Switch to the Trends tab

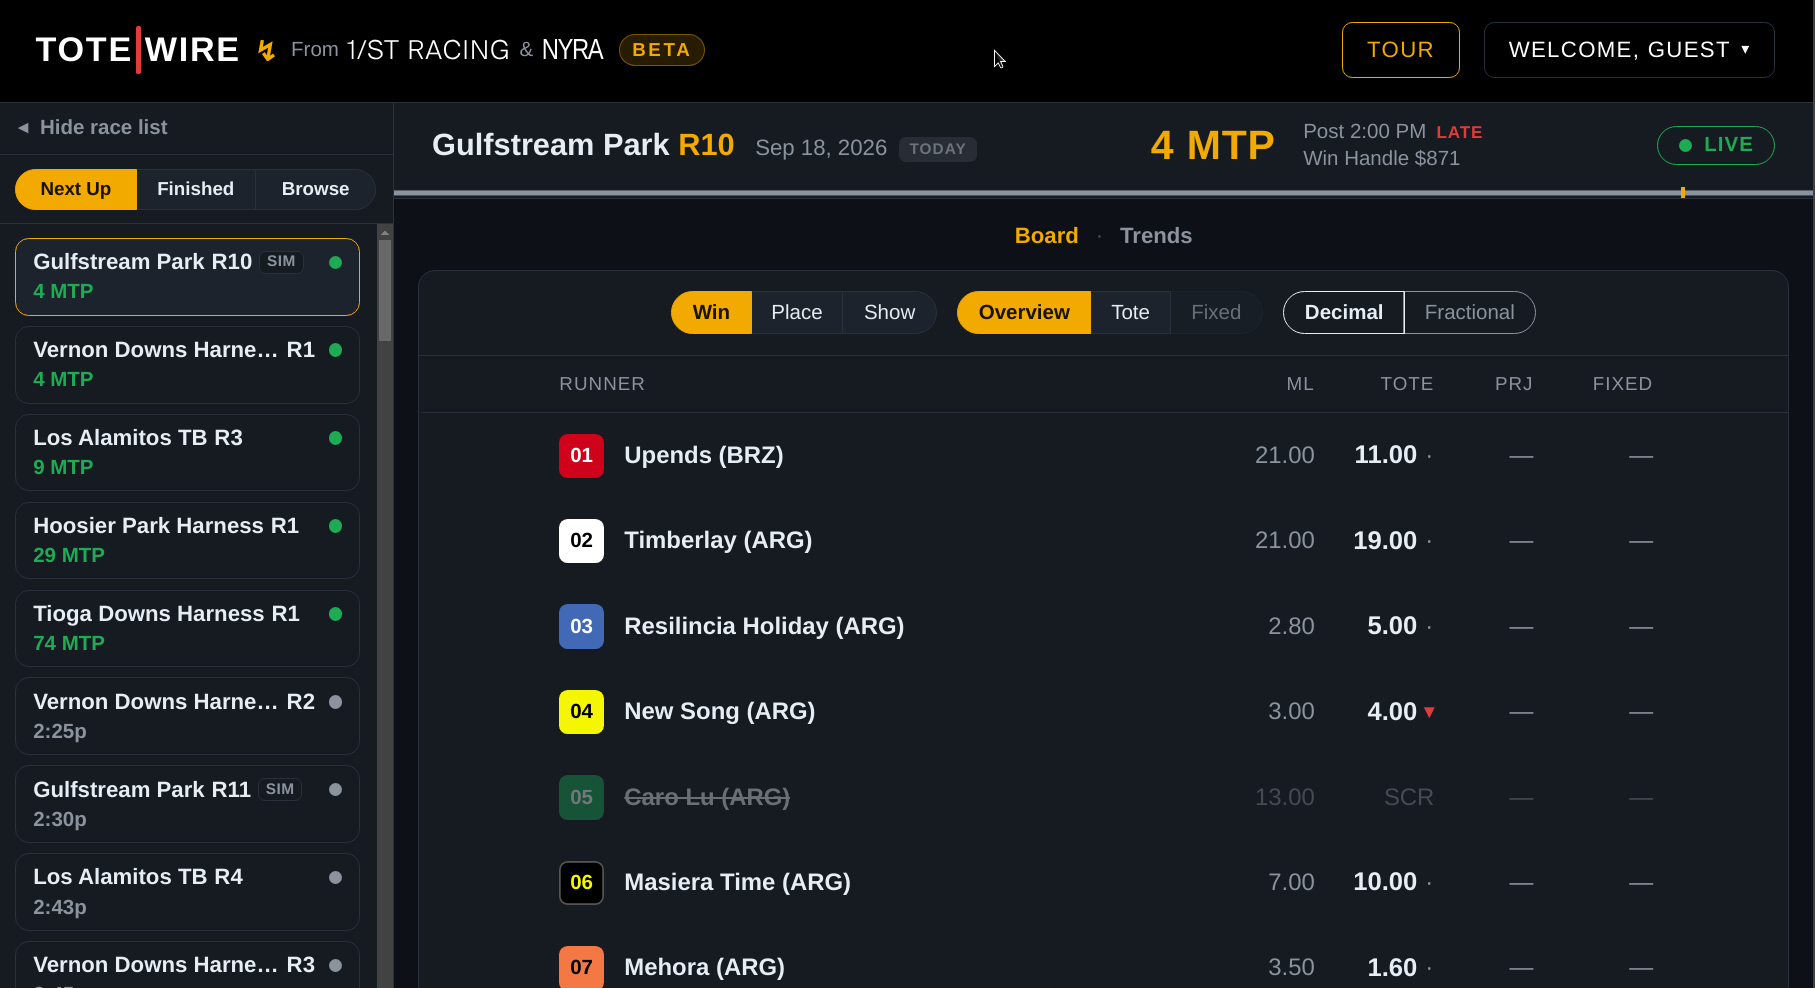(1155, 236)
